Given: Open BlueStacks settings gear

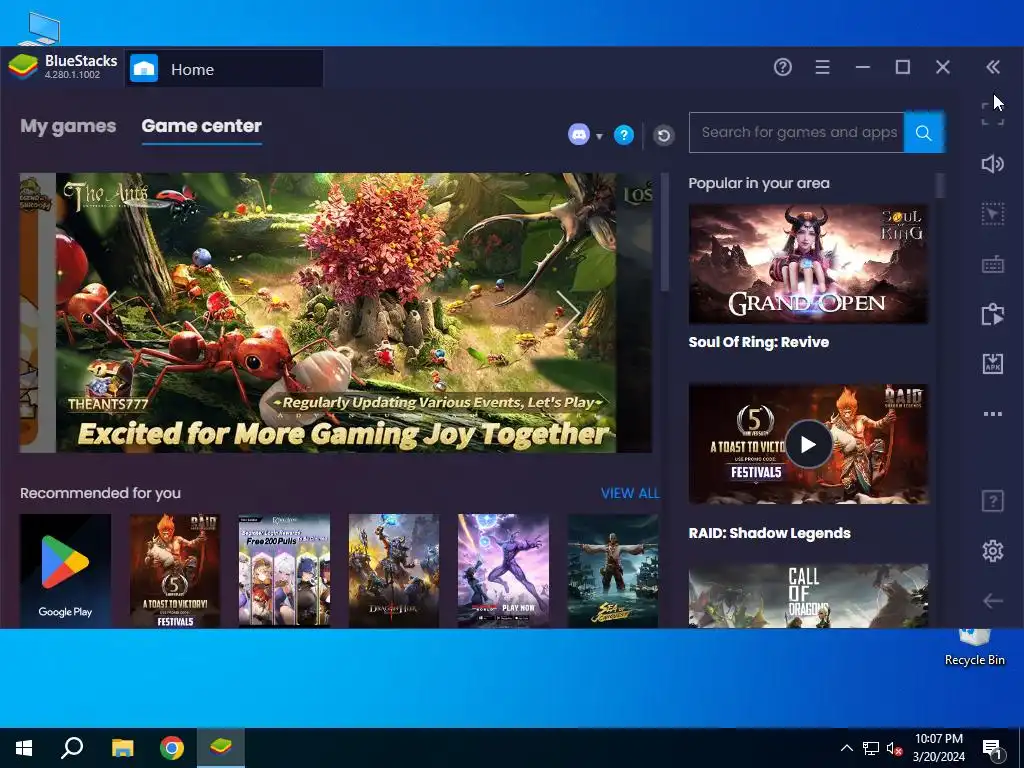Looking at the screenshot, I should click(993, 551).
